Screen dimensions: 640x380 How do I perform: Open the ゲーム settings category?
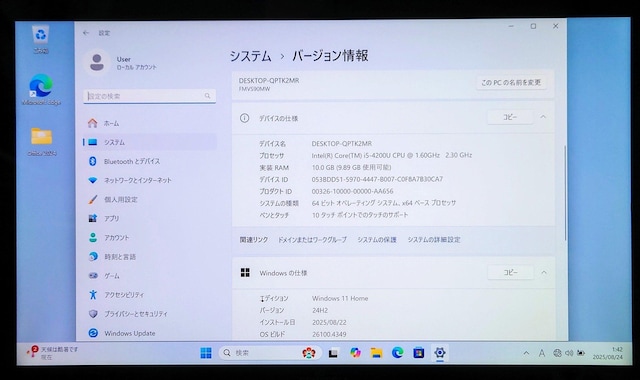click(149, 276)
